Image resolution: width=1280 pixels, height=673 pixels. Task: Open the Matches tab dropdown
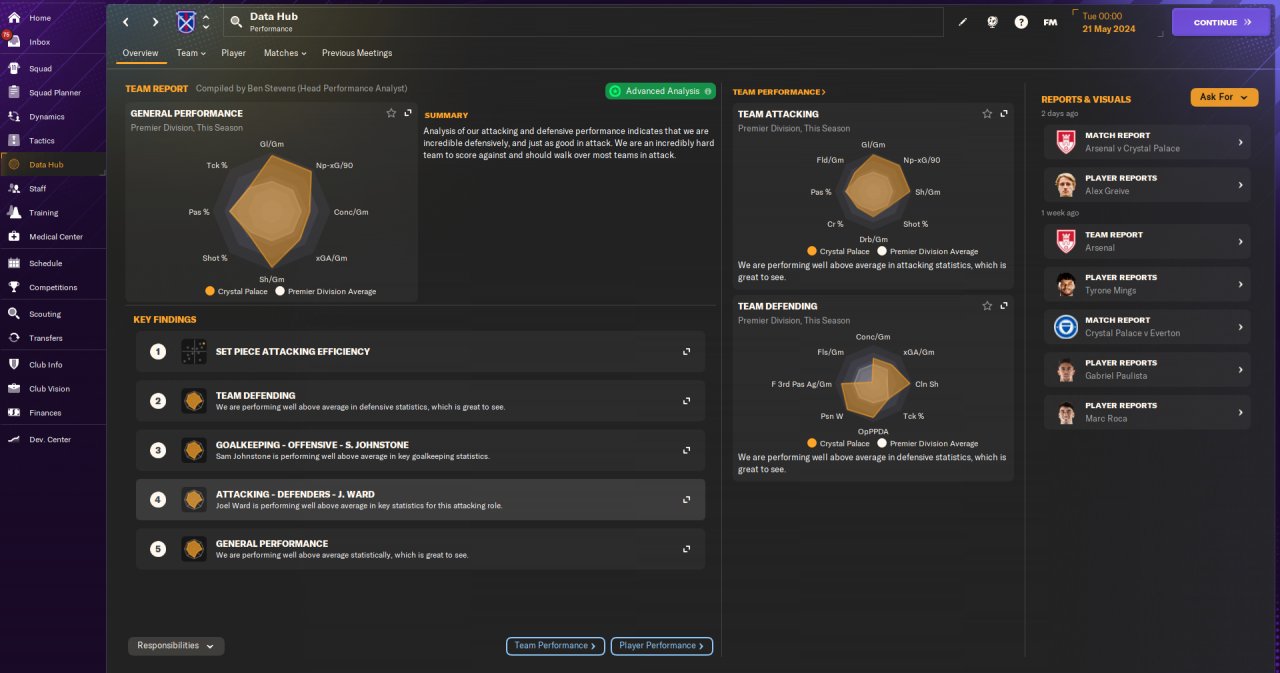pos(285,53)
